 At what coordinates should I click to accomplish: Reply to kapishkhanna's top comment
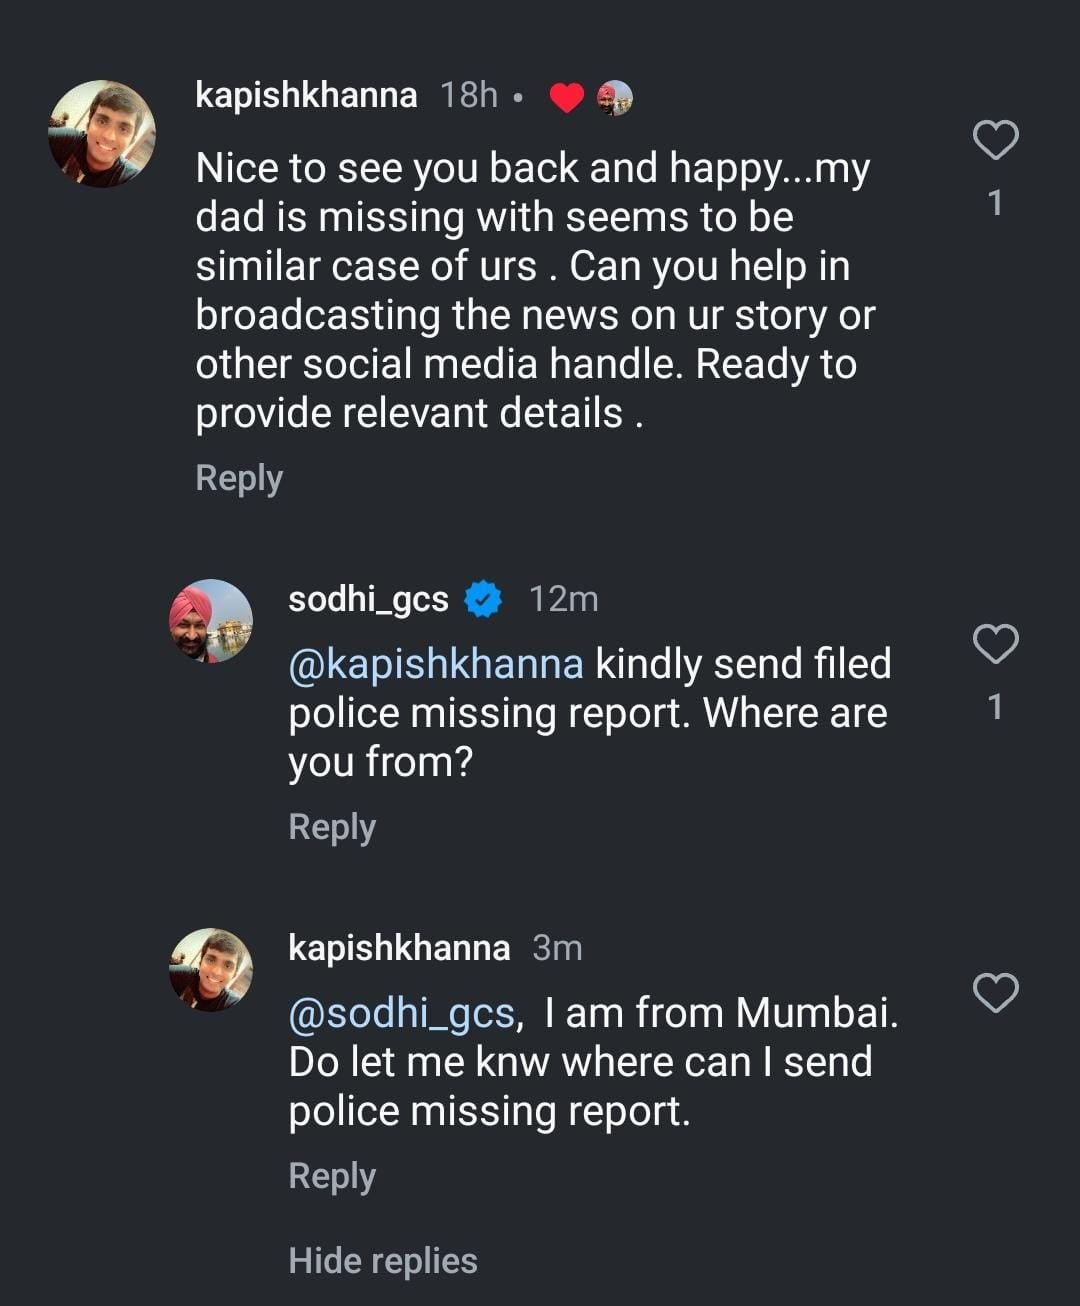pyautogui.click(x=239, y=478)
